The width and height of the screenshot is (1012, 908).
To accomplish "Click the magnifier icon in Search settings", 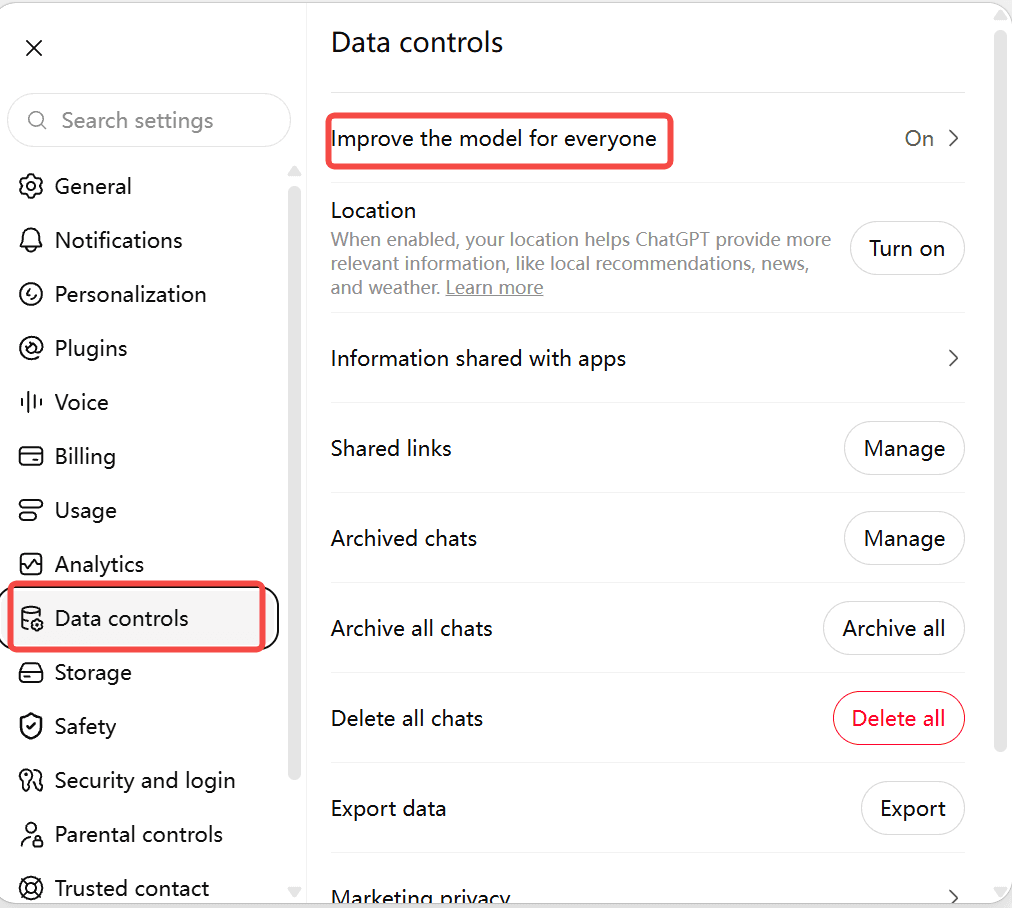I will (37, 120).
